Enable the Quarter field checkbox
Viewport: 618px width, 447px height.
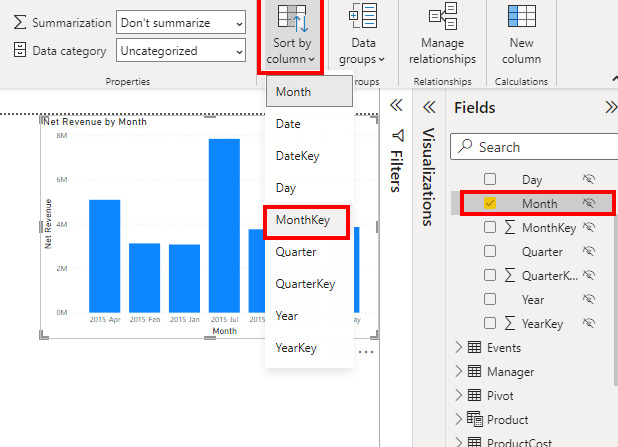coord(490,251)
